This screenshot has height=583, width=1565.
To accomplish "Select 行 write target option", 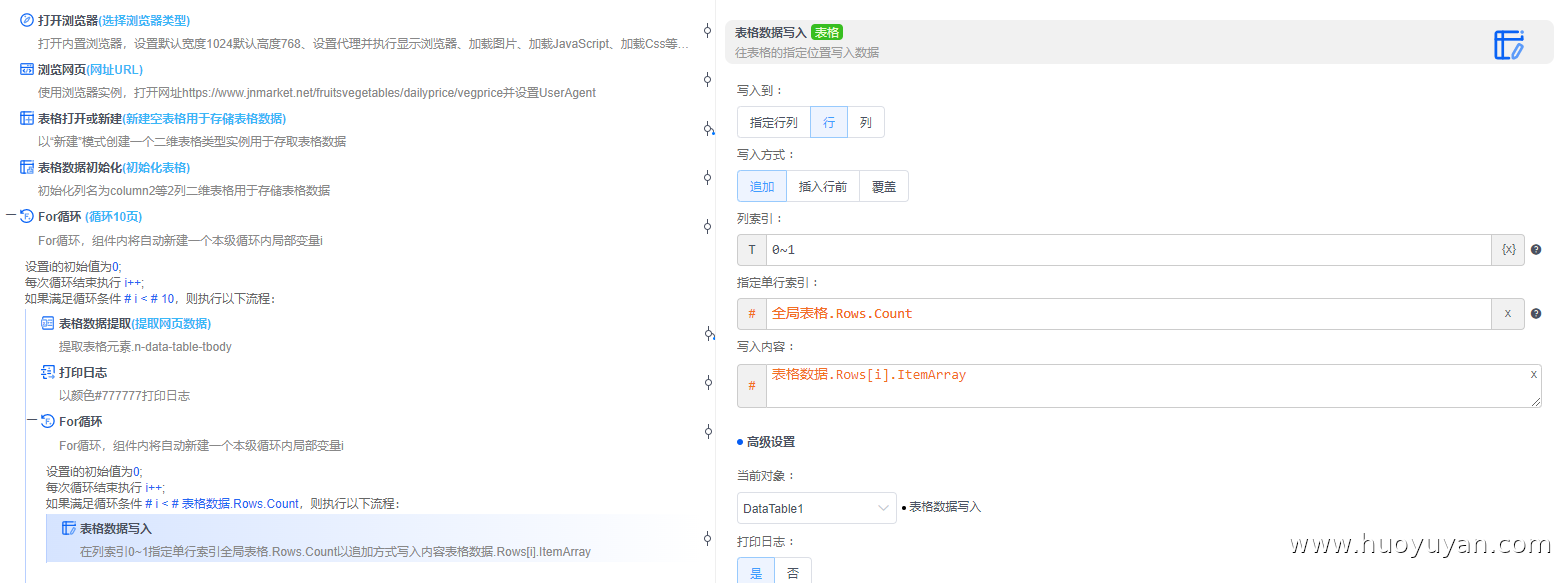I will [x=829, y=122].
